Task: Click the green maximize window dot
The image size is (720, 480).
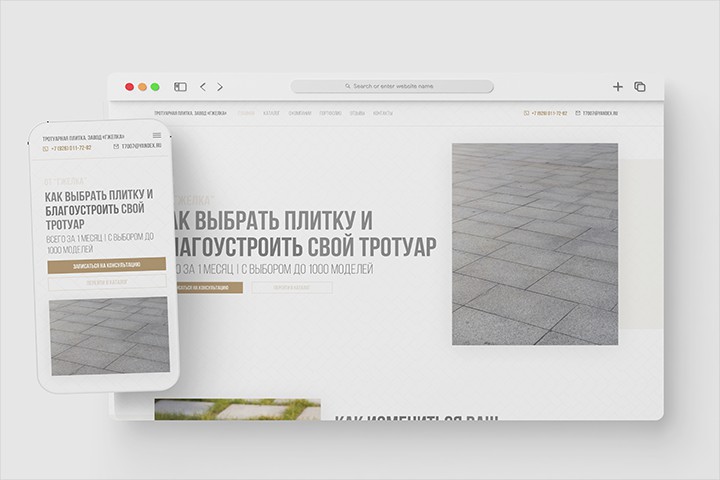Action: pos(155,87)
